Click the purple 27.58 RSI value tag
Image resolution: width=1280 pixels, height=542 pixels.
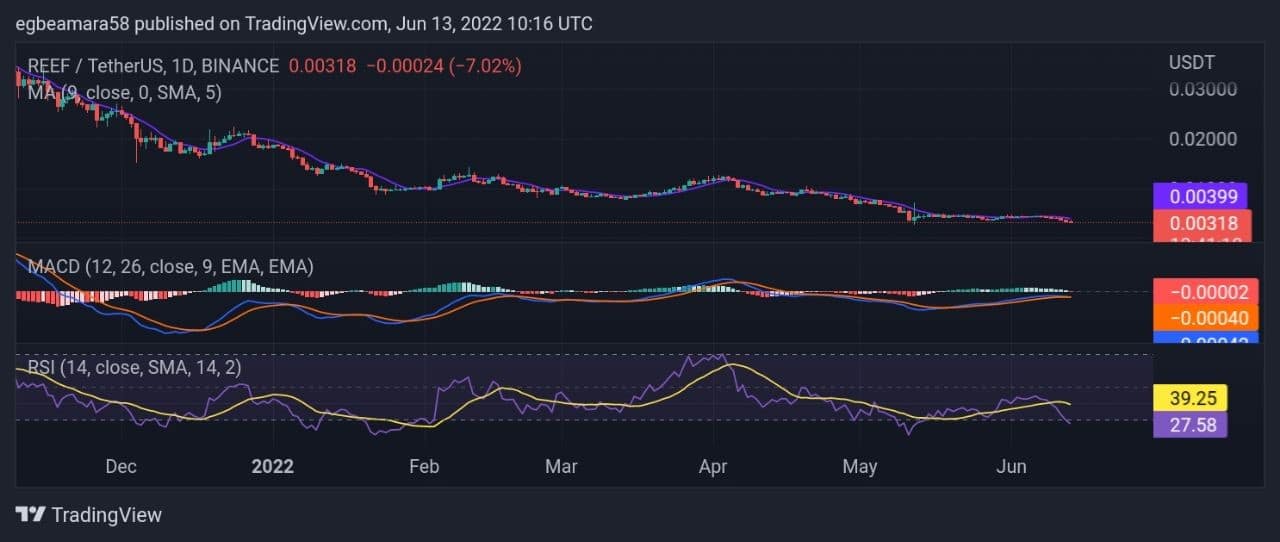coord(1189,425)
